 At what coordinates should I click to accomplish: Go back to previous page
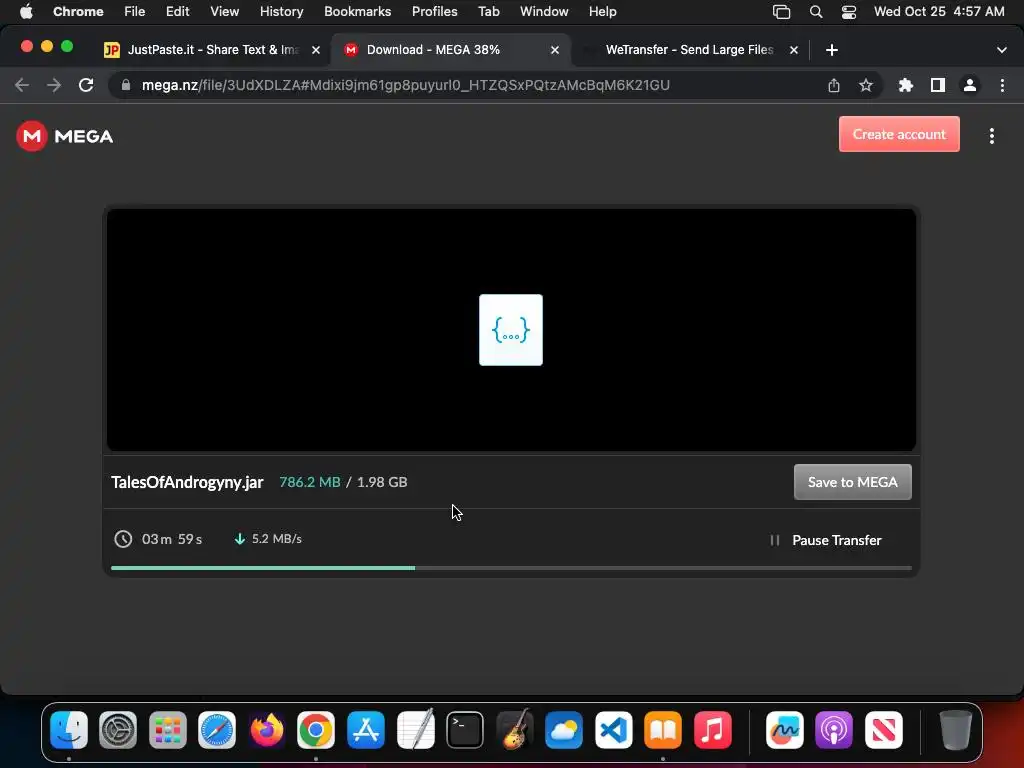[22, 85]
